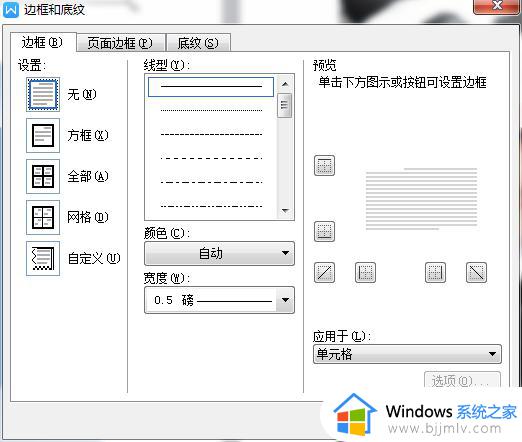Click the 网格(D) label text

88,217
